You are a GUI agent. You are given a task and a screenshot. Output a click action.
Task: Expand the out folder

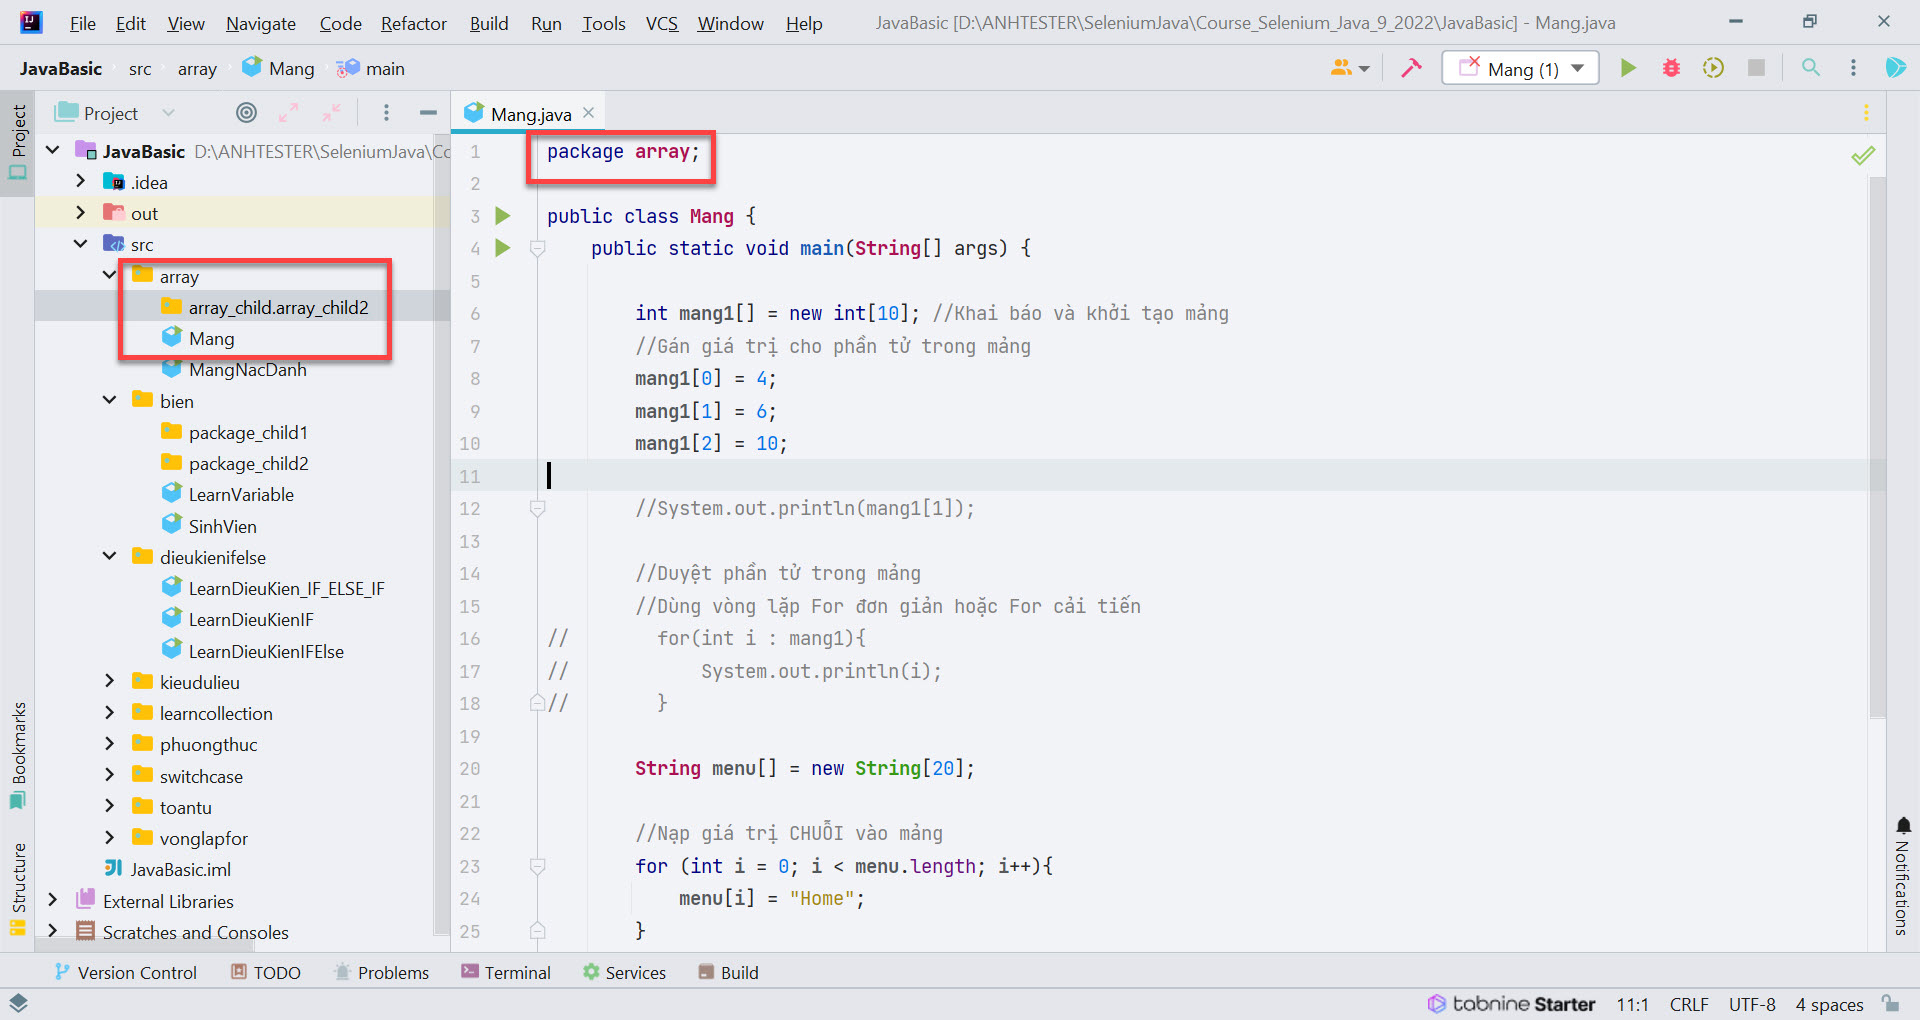point(81,213)
